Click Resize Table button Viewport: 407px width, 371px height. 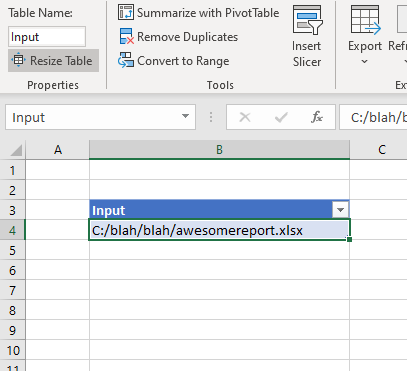click(53, 61)
